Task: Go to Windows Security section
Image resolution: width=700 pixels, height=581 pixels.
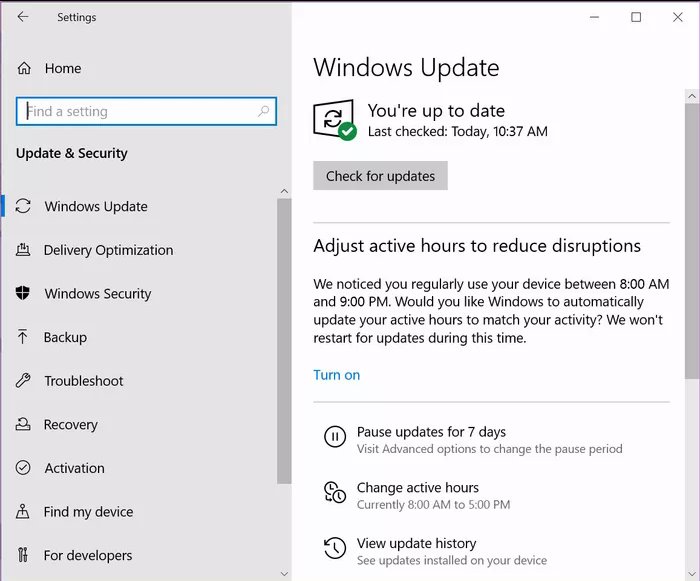Action: [x=98, y=293]
